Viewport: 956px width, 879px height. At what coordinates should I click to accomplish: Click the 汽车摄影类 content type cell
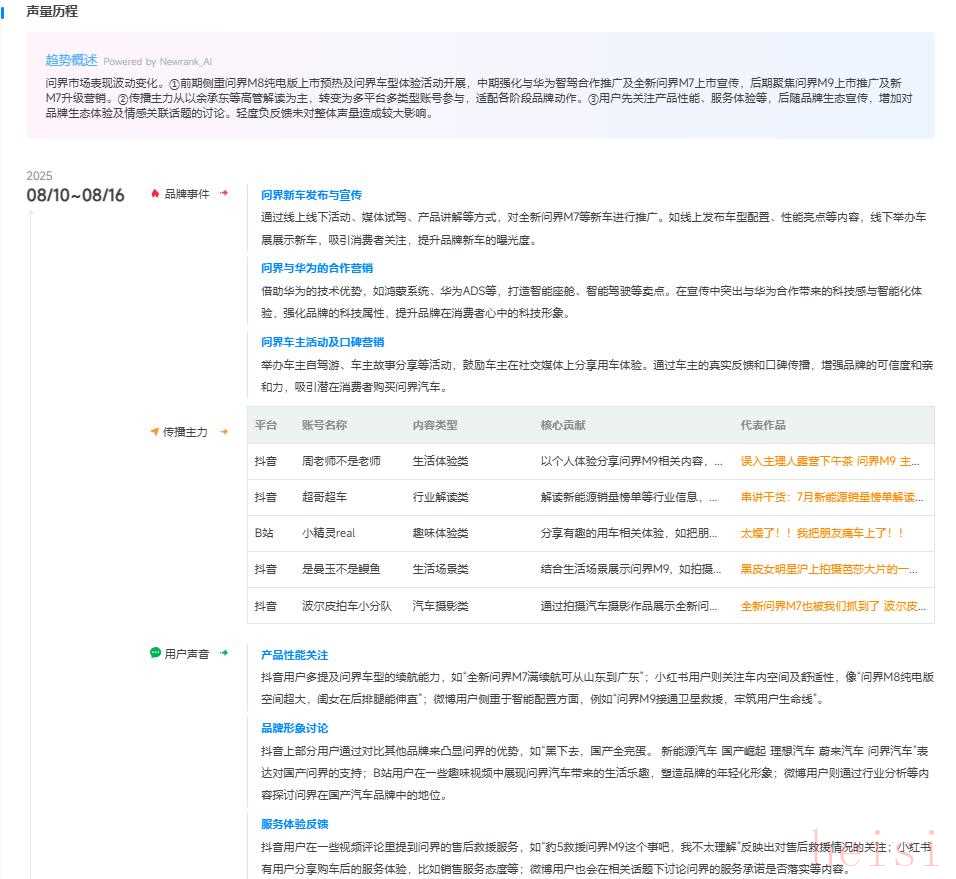pyautogui.click(x=440, y=607)
